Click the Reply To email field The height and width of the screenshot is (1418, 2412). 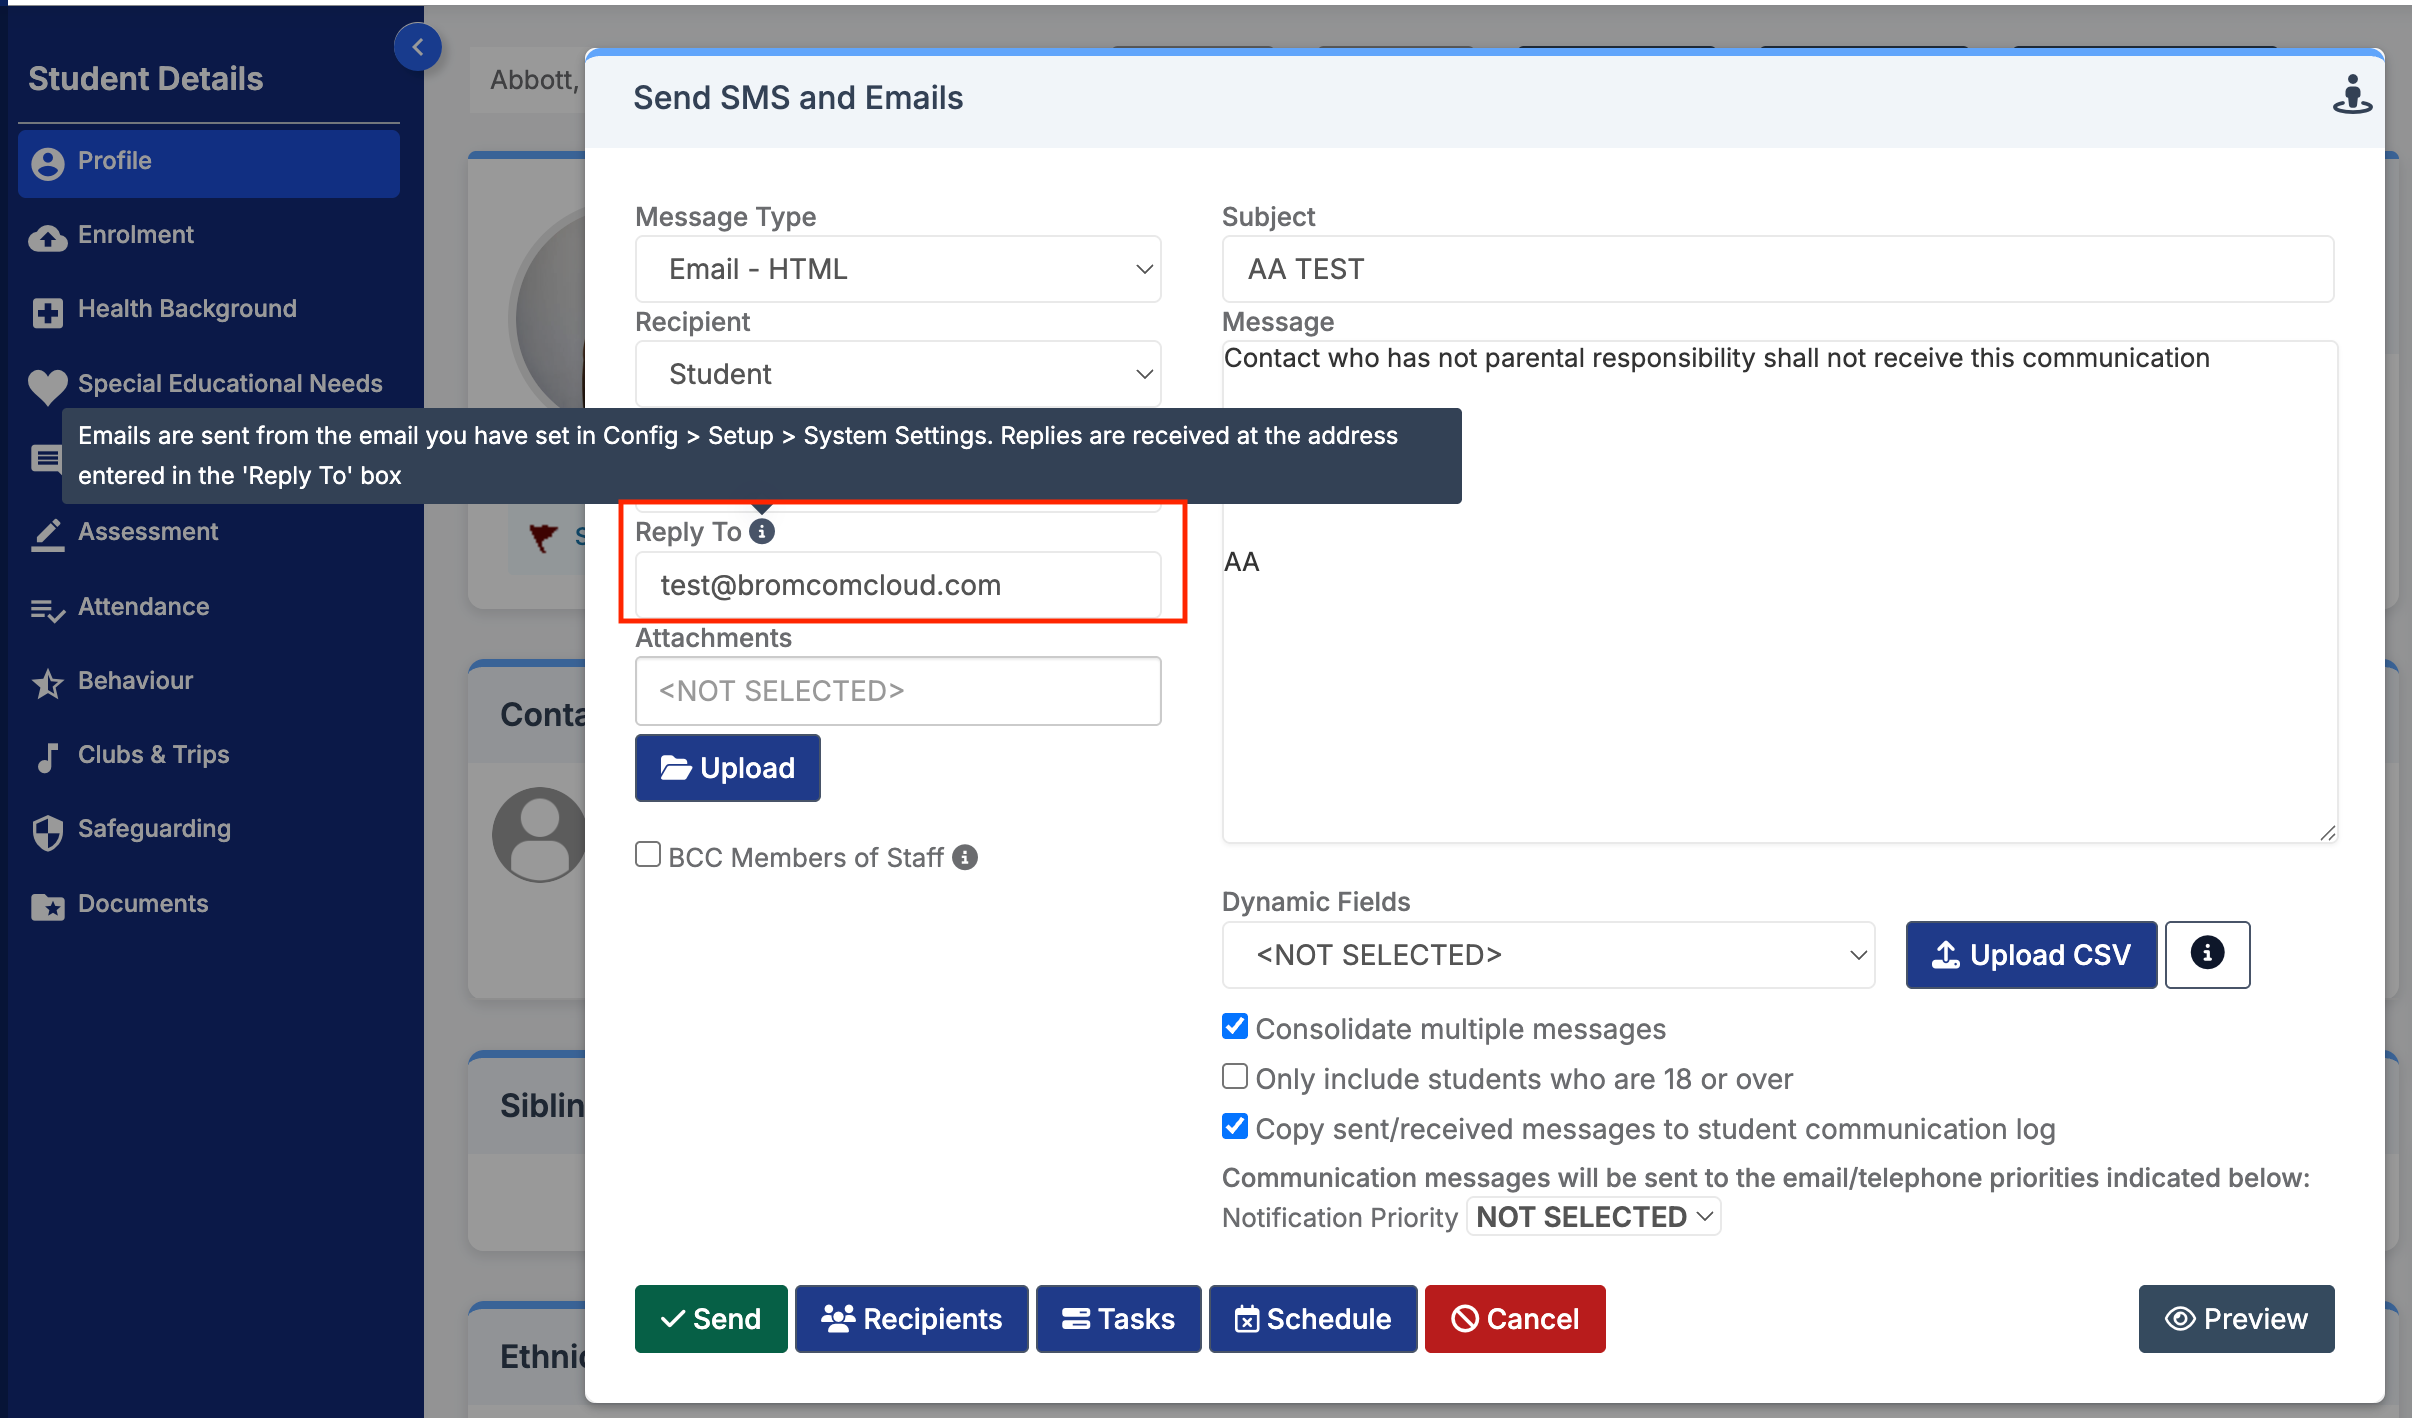(x=898, y=585)
